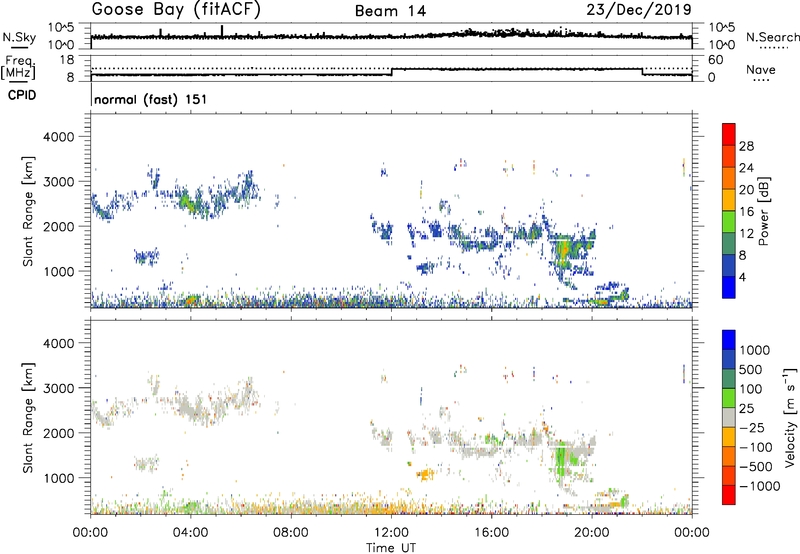Image resolution: width=800 pixels, height=554 pixels.
Task: Click the "20" Power colorbar tick label
Action: coord(746,190)
